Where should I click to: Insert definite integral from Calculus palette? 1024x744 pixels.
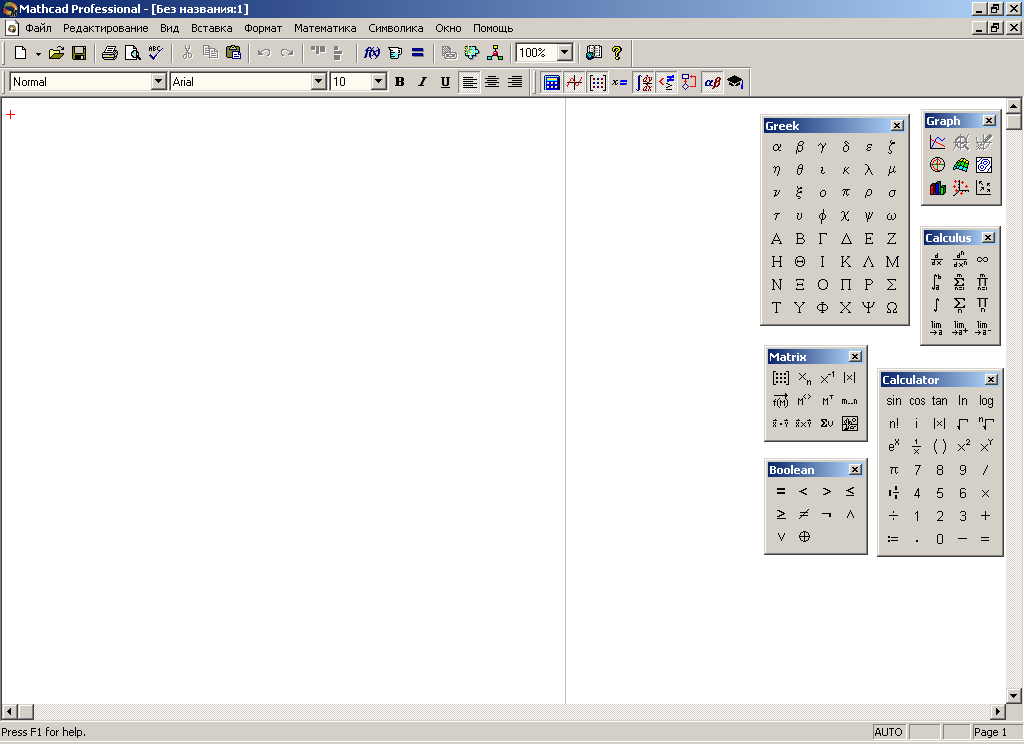pyautogui.click(x=936, y=282)
